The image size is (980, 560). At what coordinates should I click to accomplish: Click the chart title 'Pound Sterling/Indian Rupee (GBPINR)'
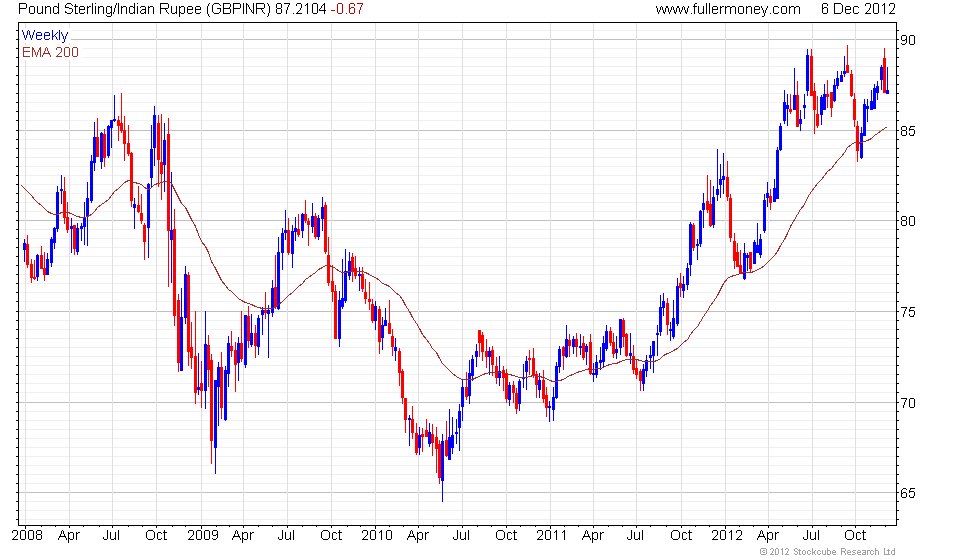[x=144, y=9]
